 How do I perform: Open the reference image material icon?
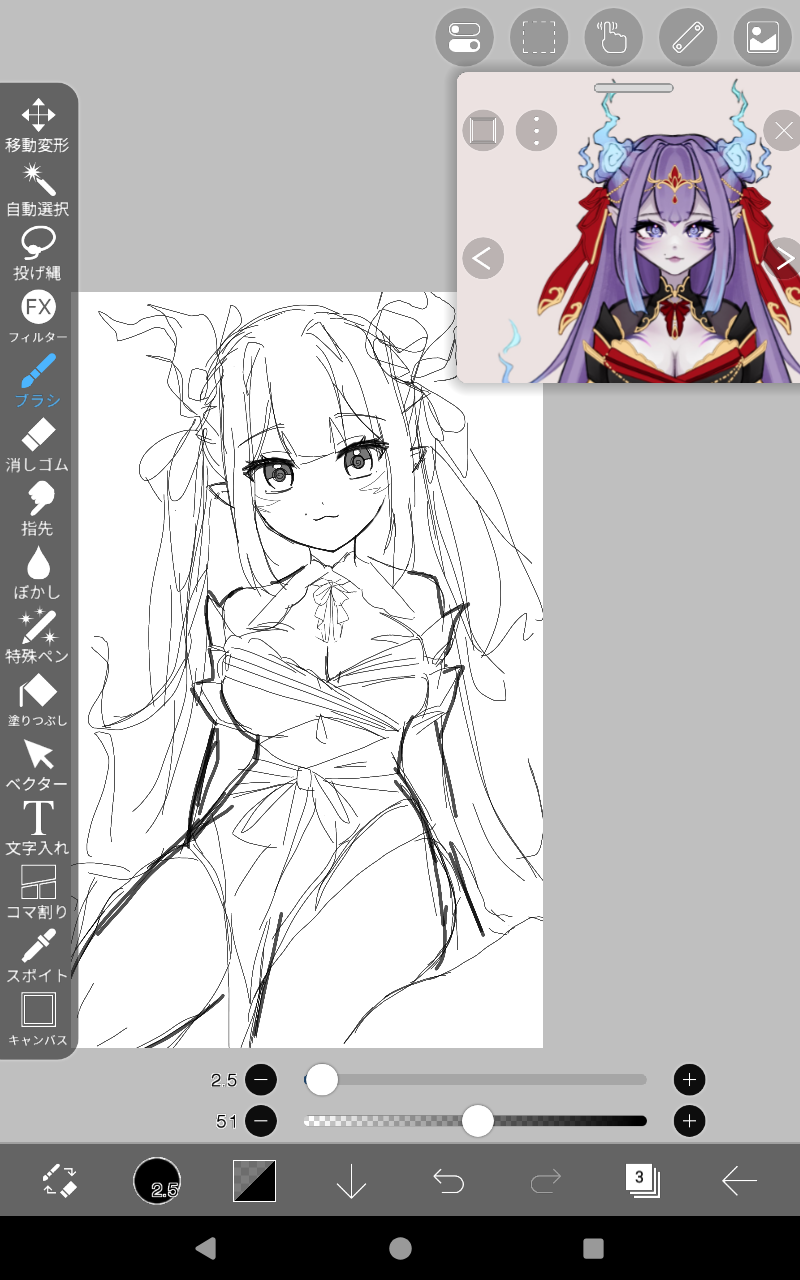pos(763,37)
